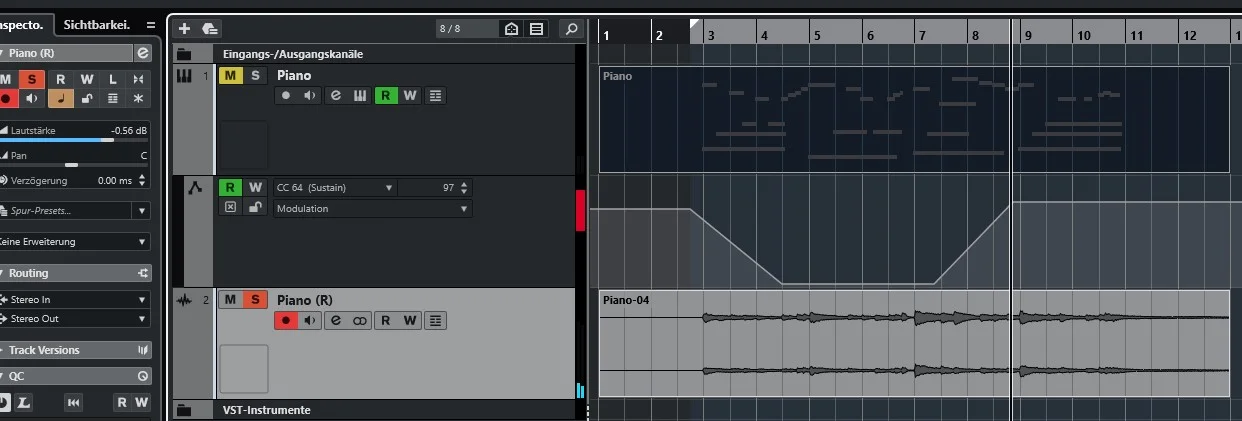
Task: Disable read automation on Piano track
Action: [x=385, y=96]
